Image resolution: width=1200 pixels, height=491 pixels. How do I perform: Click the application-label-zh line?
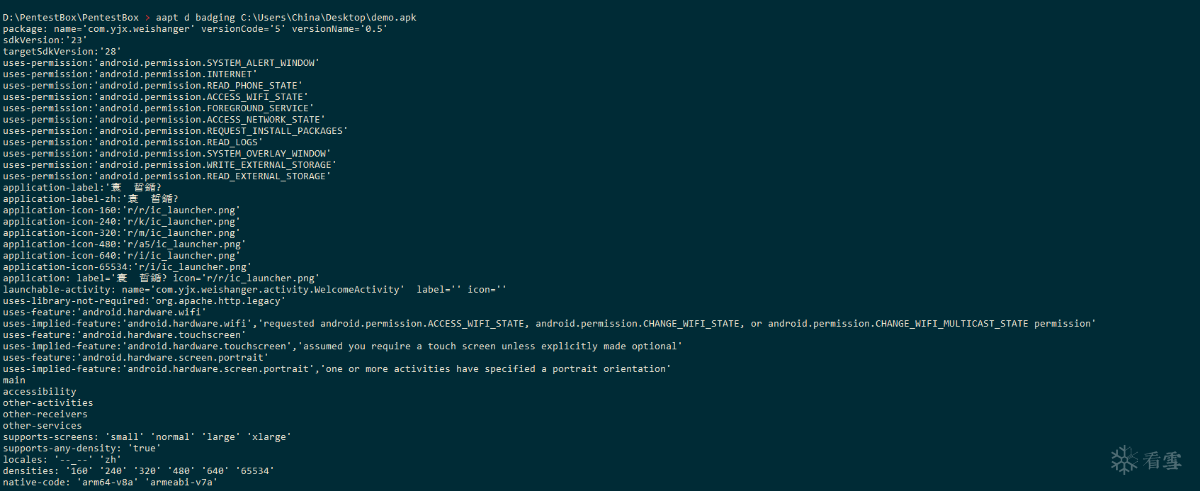tap(90, 199)
